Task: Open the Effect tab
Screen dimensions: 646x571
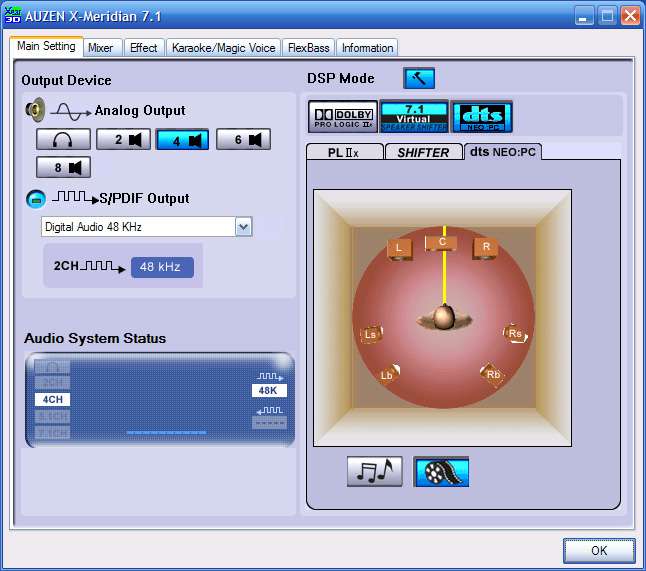Action: click(143, 48)
